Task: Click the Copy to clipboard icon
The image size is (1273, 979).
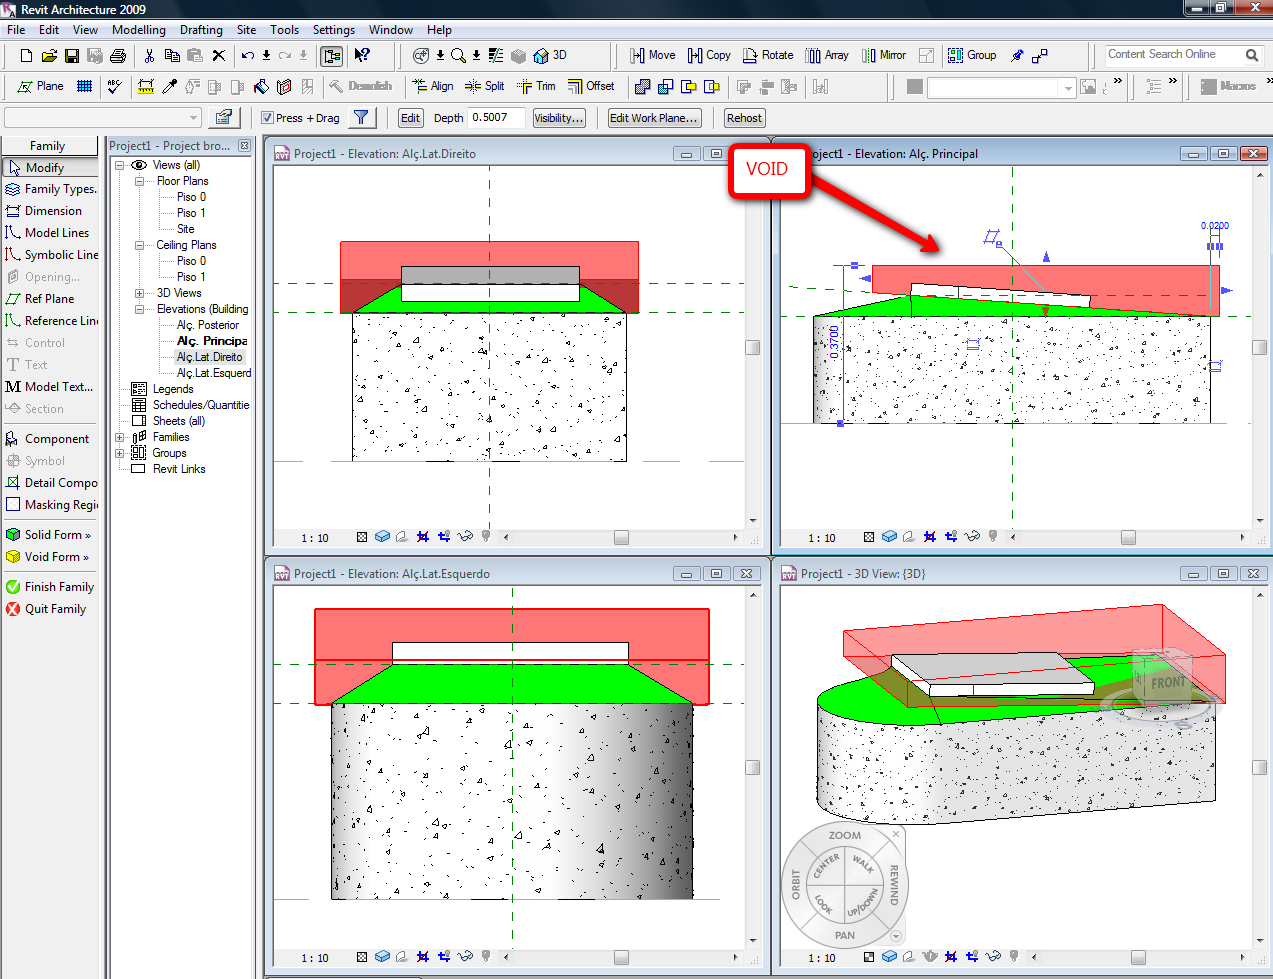Action: pyautogui.click(x=172, y=56)
